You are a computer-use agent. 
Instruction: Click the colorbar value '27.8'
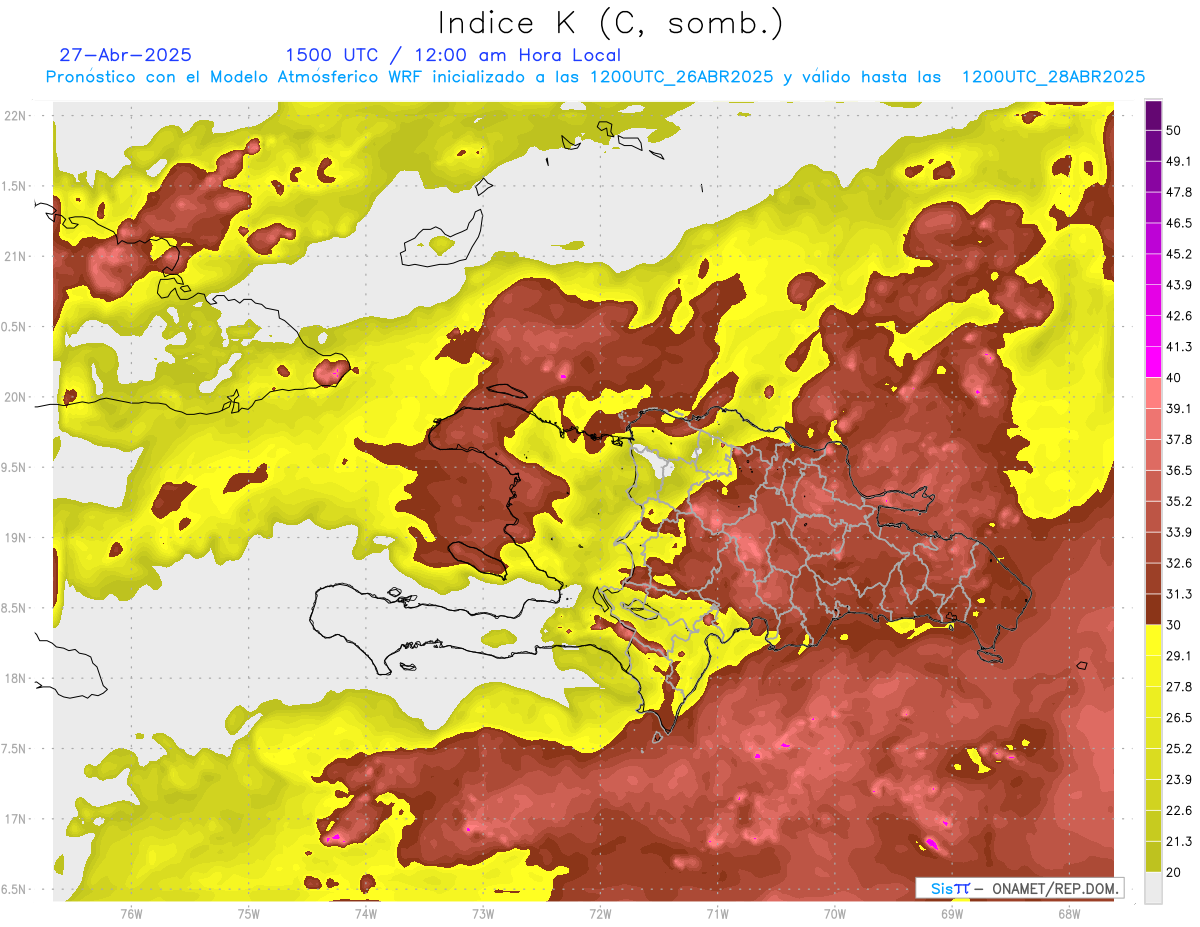click(x=1179, y=687)
